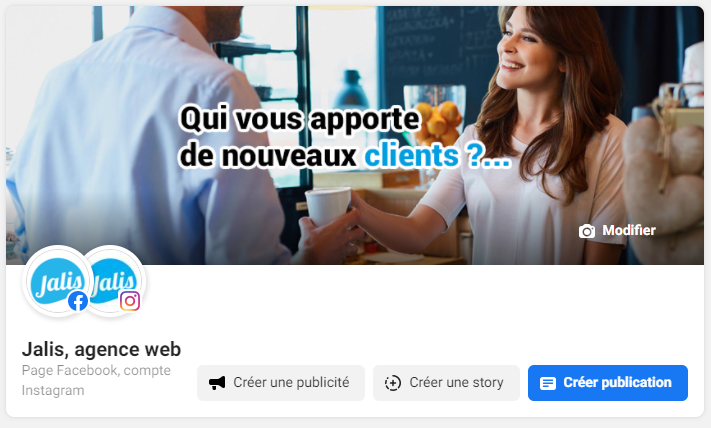Click the Instagram badge on Jalis avatar
This screenshot has width=711, height=428.
coord(130,301)
